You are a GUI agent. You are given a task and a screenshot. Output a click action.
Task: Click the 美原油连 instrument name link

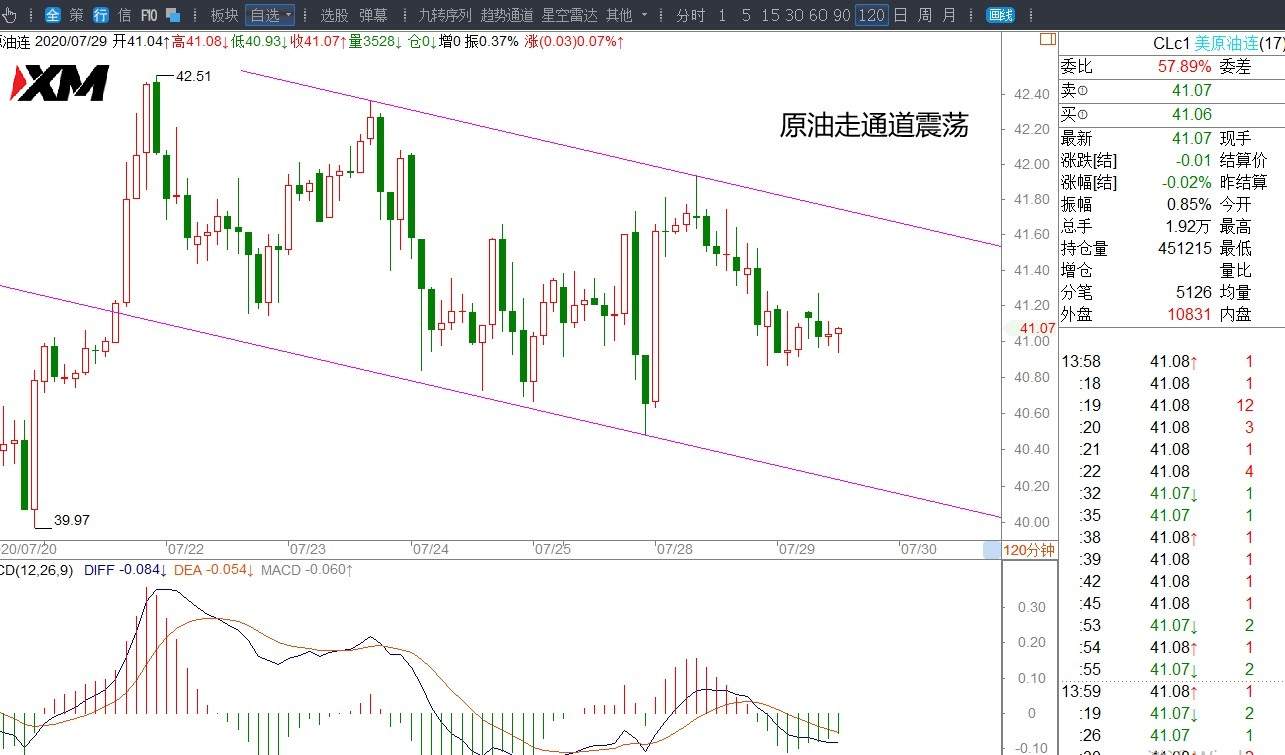[1226, 43]
